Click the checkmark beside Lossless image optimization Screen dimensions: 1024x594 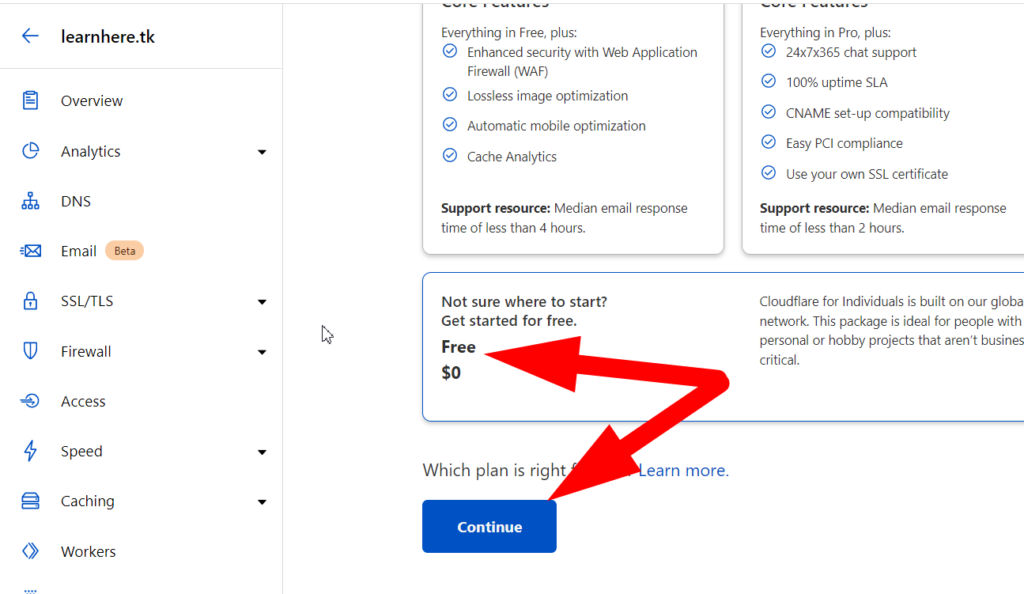click(x=450, y=95)
